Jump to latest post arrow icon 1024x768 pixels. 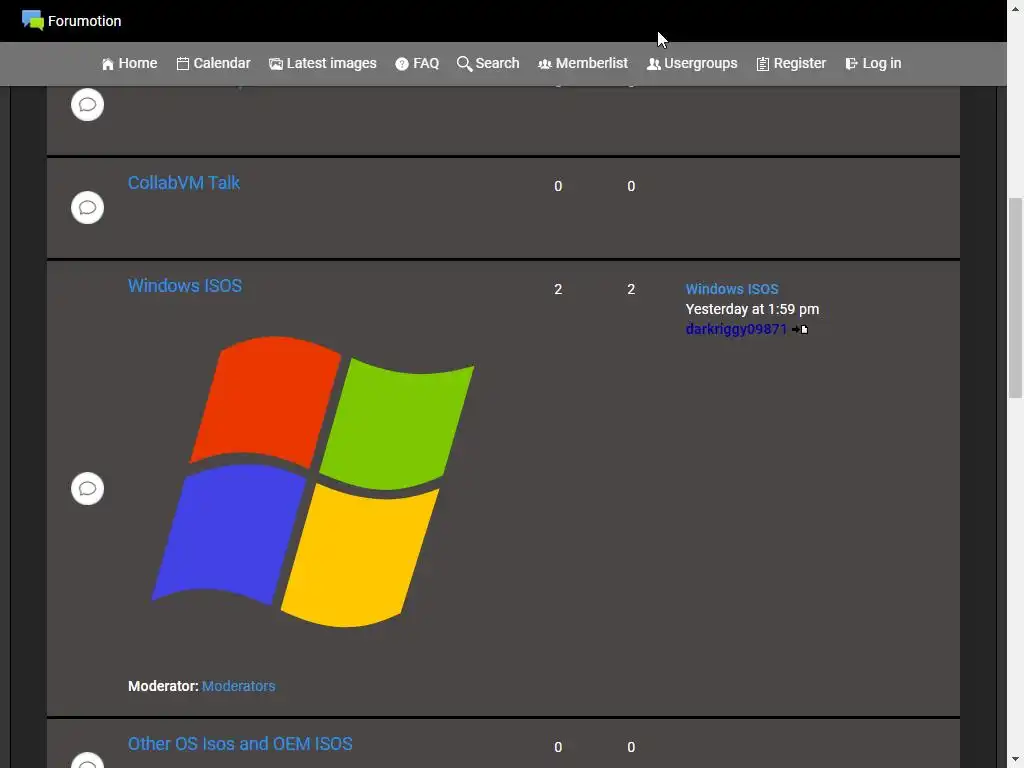[x=800, y=330]
